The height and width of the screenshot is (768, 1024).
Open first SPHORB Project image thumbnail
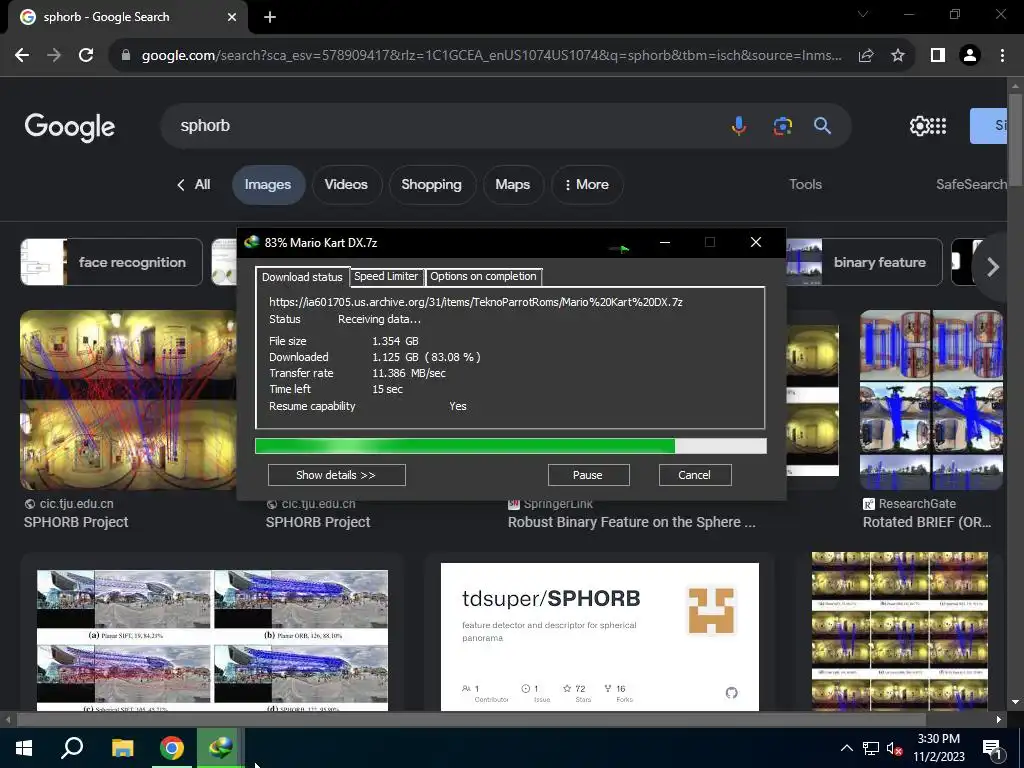tap(128, 400)
